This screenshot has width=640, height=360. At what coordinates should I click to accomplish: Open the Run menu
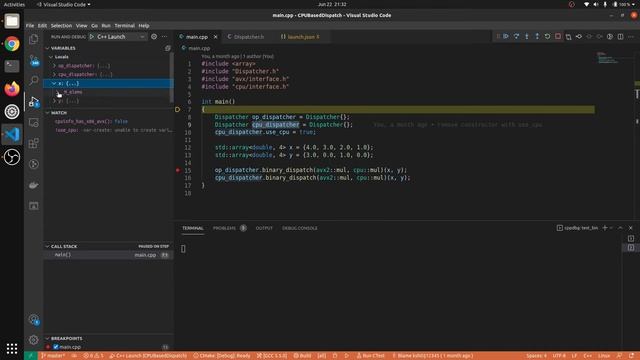click(106, 25)
